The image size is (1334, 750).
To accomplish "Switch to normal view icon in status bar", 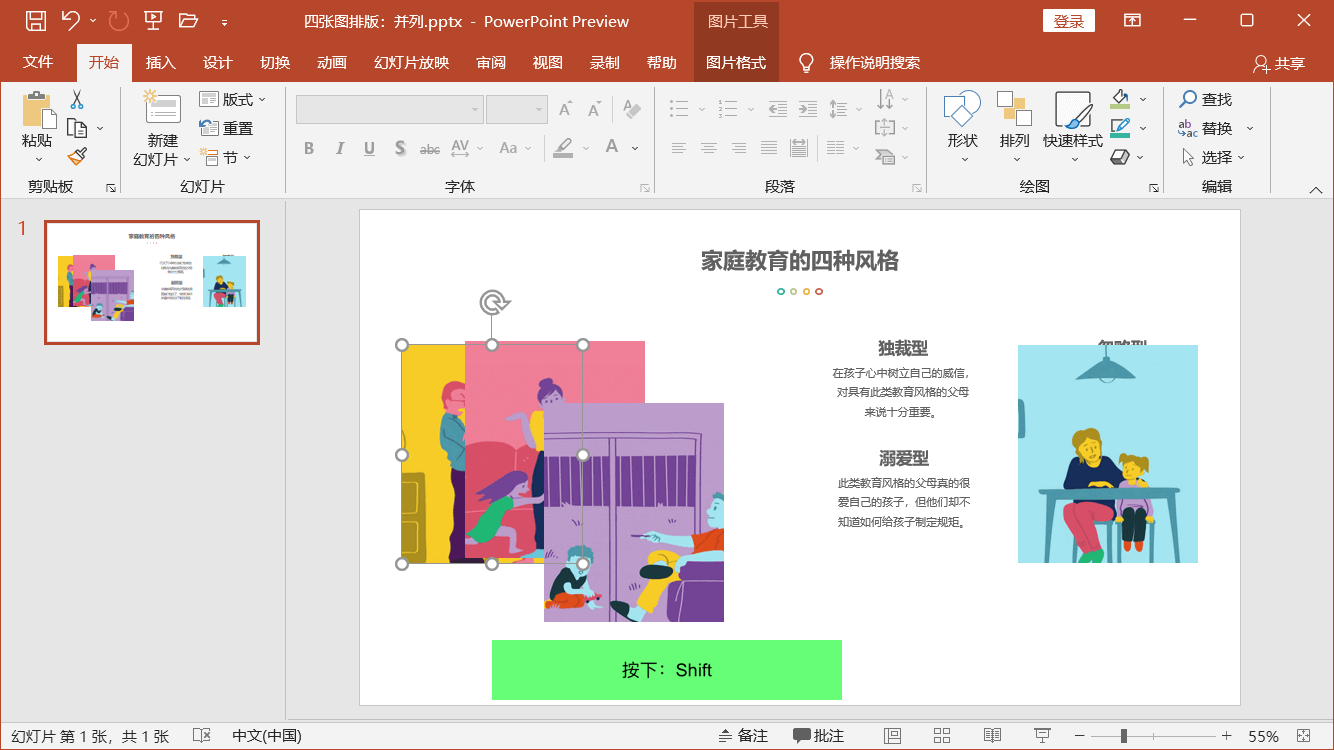I will pyautogui.click(x=892, y=736).
